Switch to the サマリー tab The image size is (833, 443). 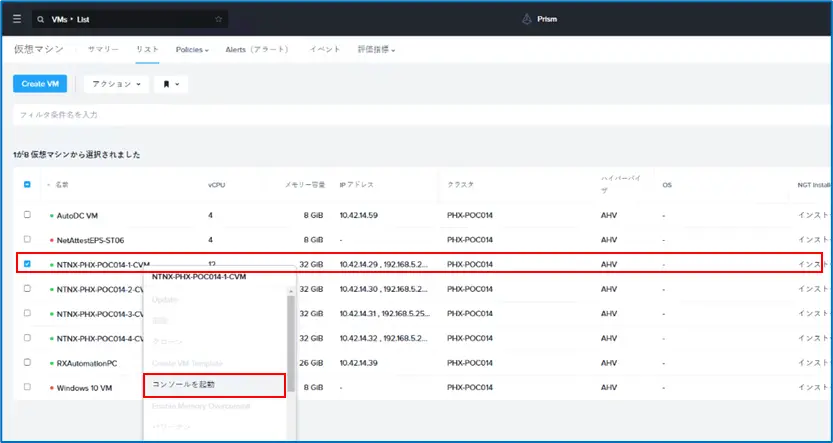click(x=103, y=49)
